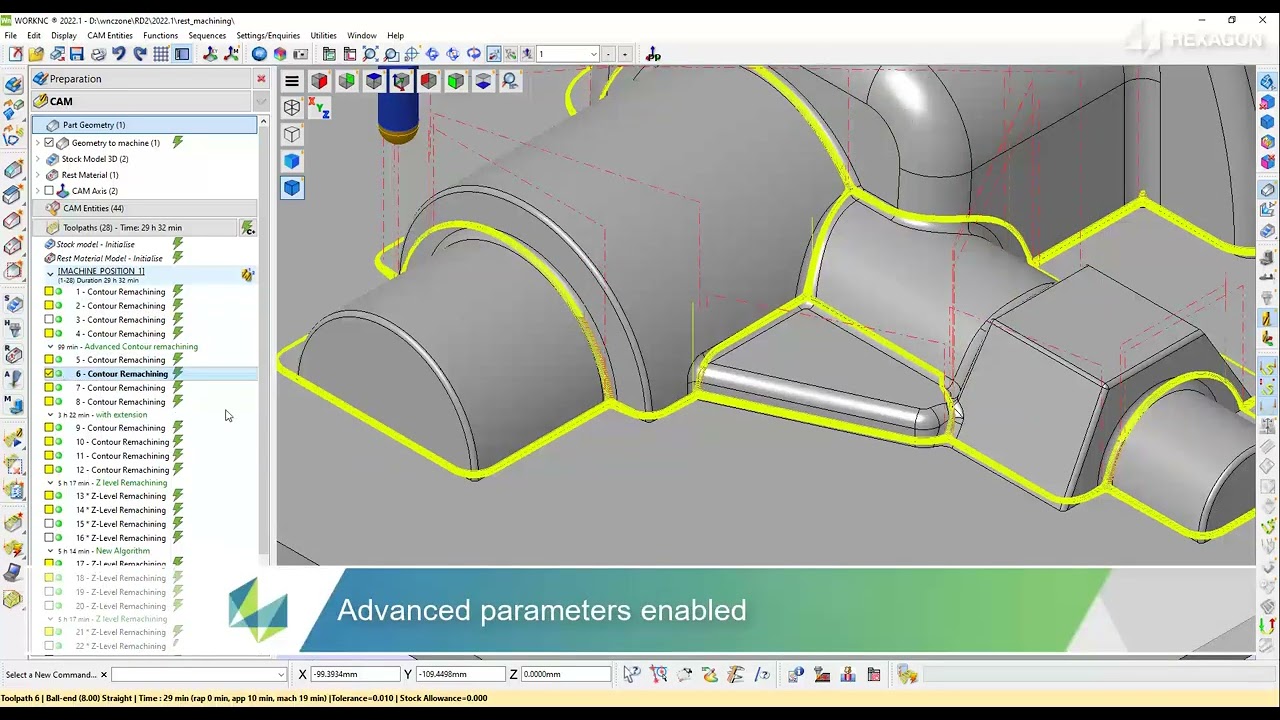Expand the Stock Model 3D (2) node
This screenshot has width=1280, height=720.
38,159
